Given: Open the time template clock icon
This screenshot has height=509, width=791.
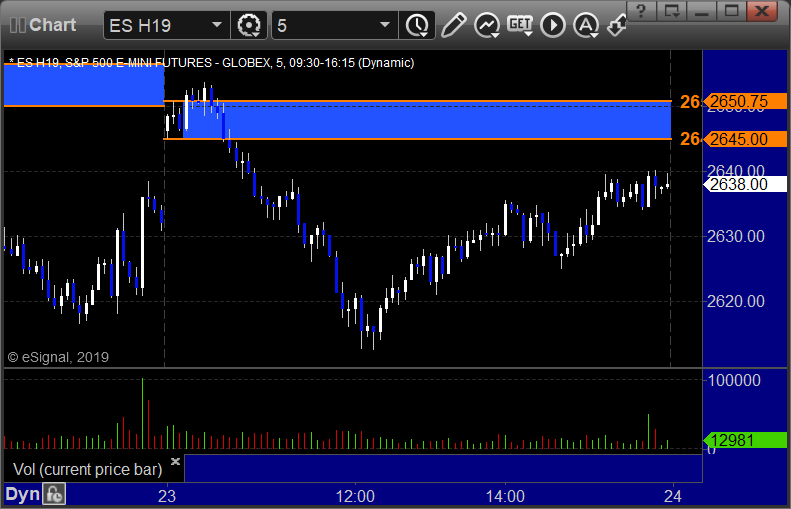Looking at the screenshot, I should click(417, 25).
